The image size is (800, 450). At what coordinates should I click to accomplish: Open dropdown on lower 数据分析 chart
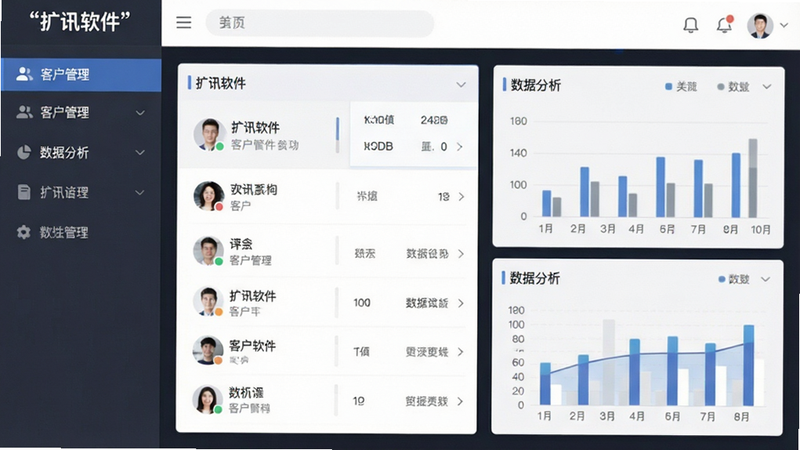tap(765, 279)
